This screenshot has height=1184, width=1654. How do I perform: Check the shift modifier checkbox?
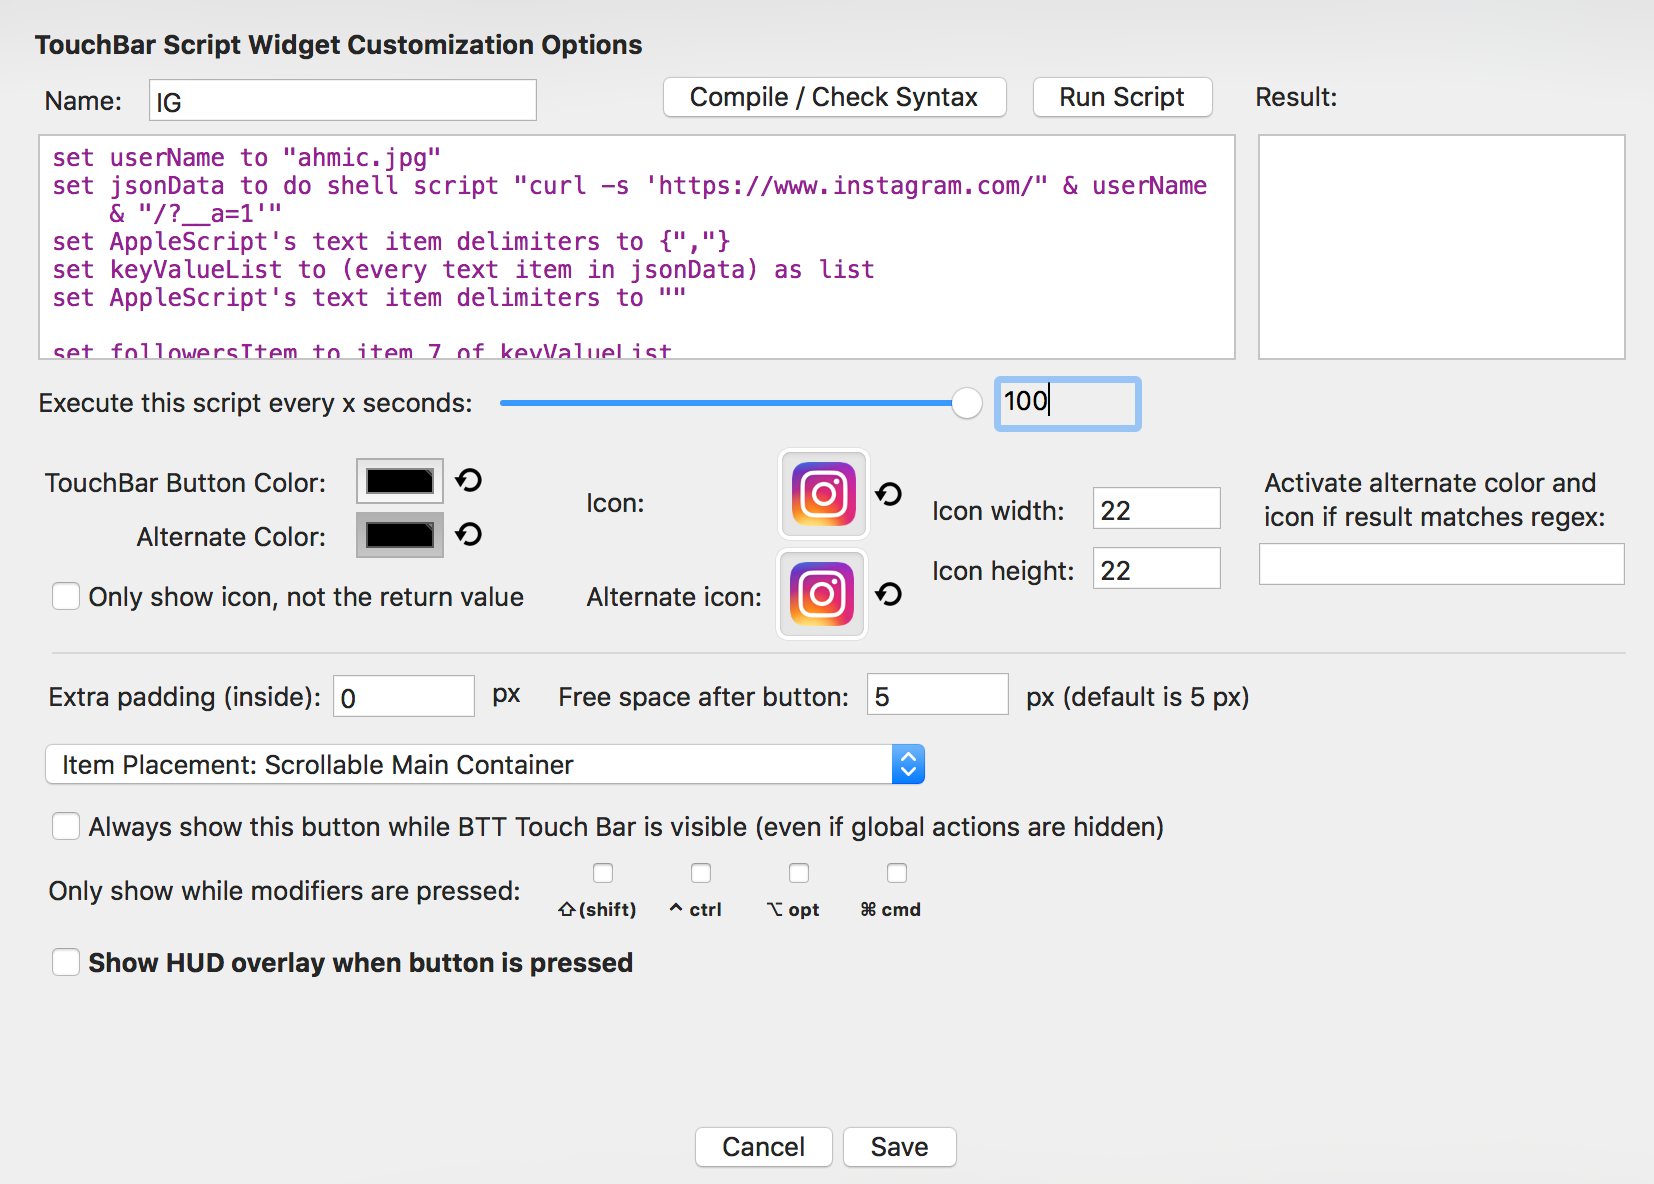tap(603, 873)
